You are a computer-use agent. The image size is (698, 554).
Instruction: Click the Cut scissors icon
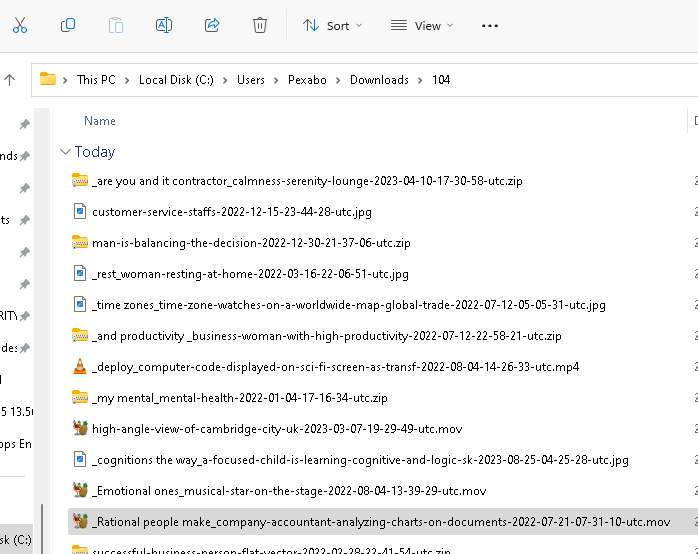point(20,25)
